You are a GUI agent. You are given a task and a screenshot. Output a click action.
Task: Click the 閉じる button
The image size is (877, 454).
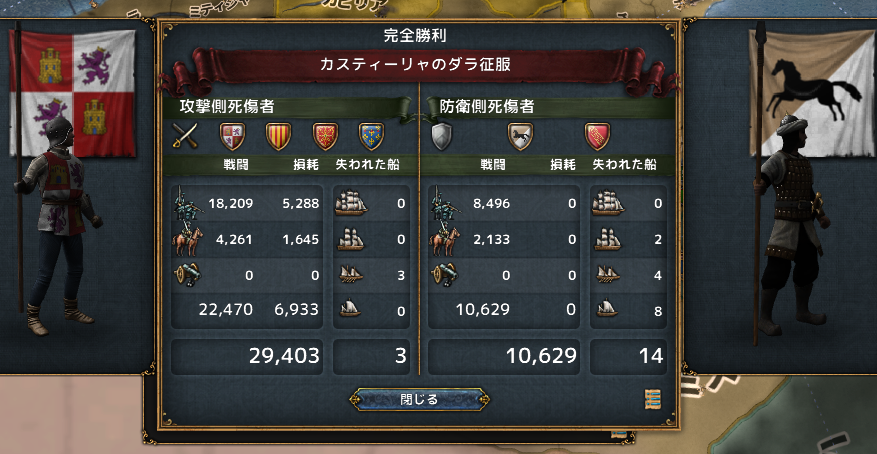[x=419, y=399]
